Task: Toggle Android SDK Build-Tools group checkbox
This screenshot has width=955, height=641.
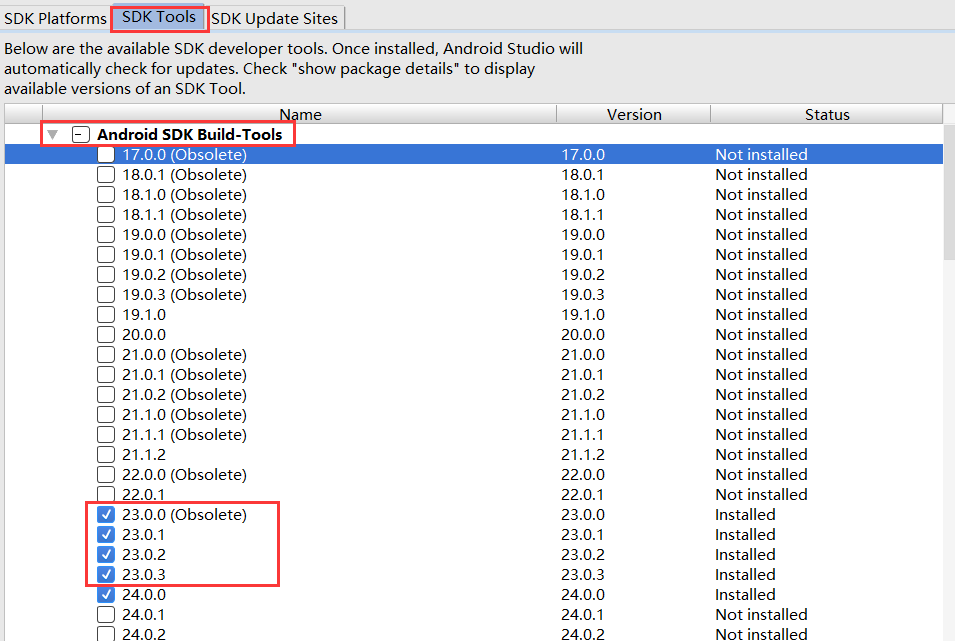Action: pos(80,135)
